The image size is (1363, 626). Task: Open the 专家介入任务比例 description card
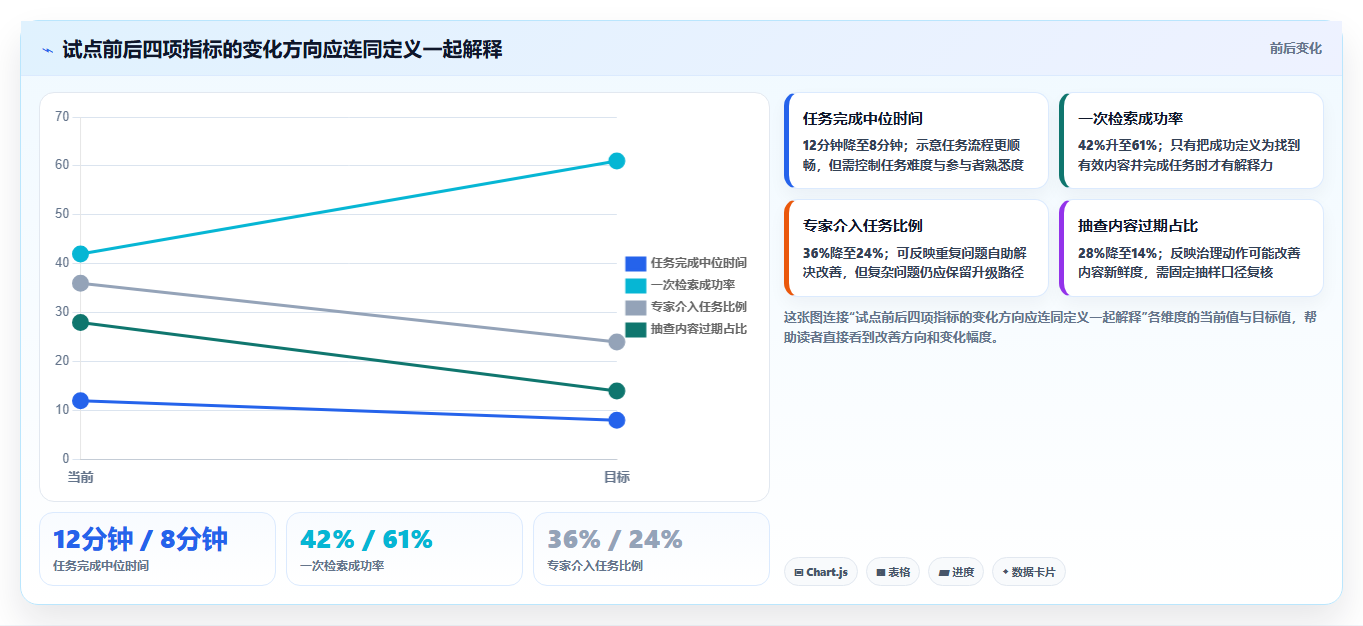[x=916, y=248]
